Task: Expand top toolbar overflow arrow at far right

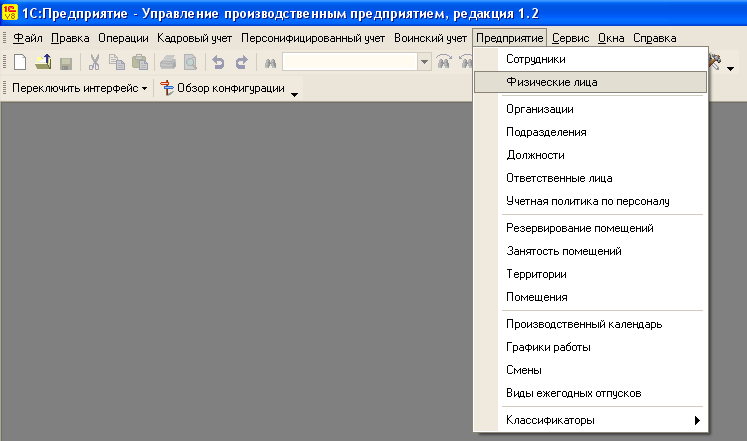Action: [x=731, y=69]
